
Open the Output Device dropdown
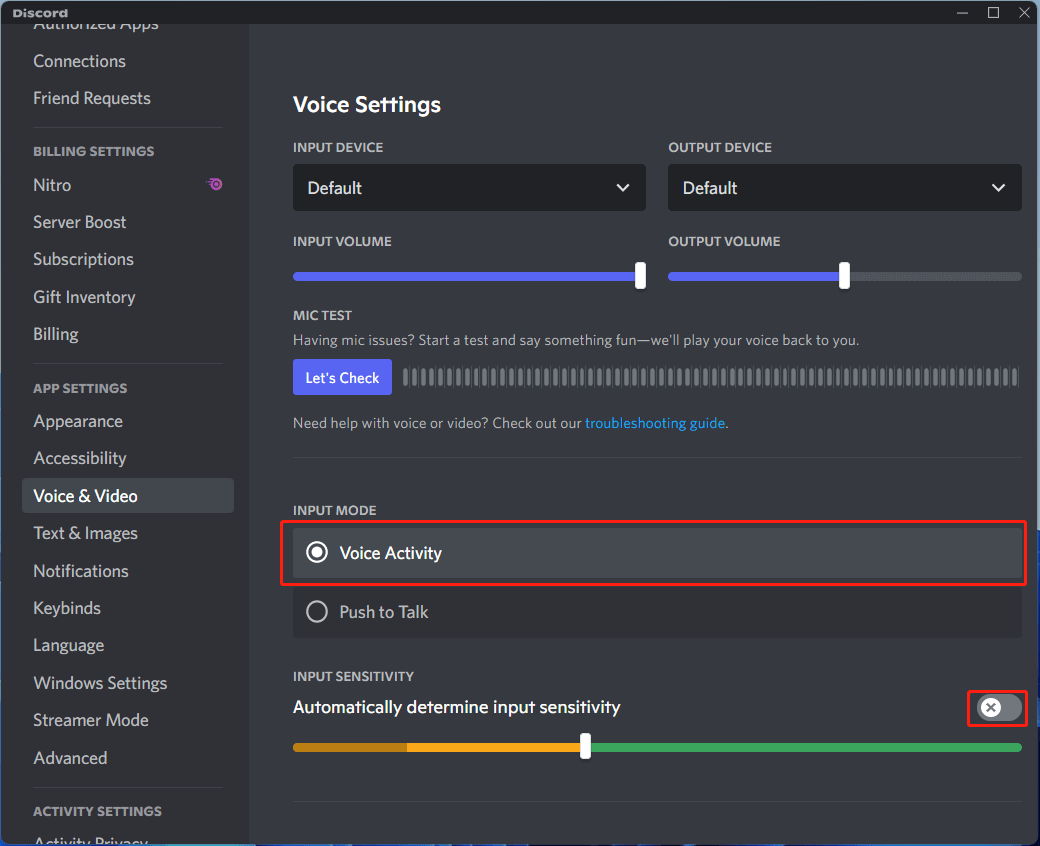pos(844,188)
